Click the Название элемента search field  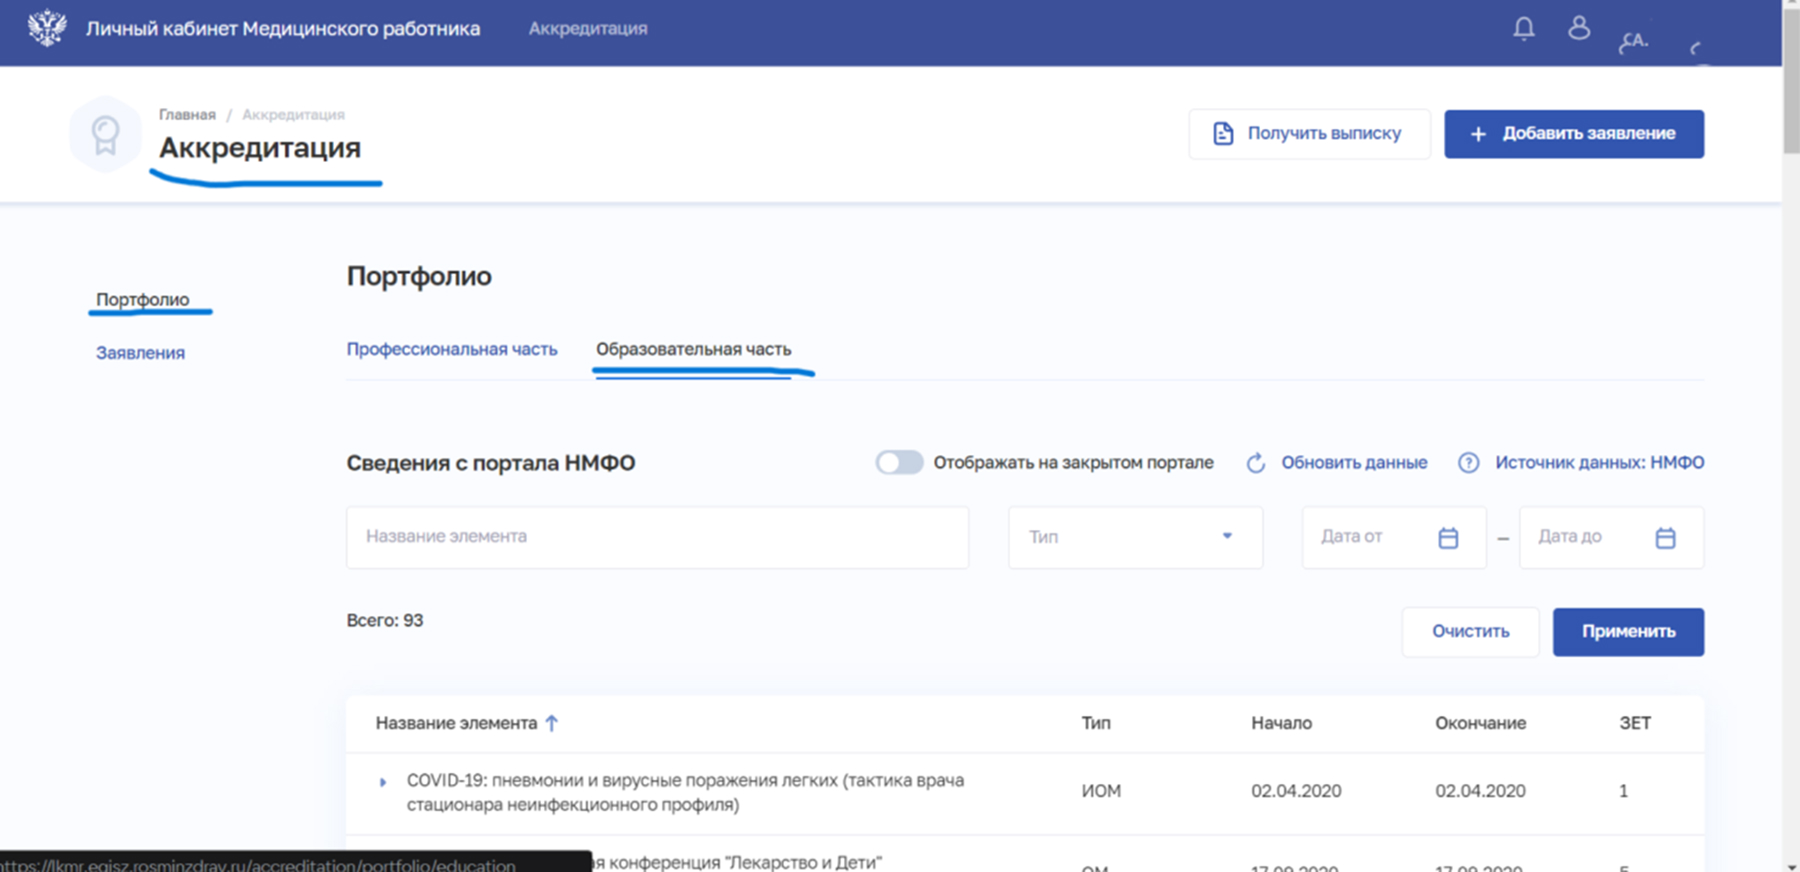657,537
